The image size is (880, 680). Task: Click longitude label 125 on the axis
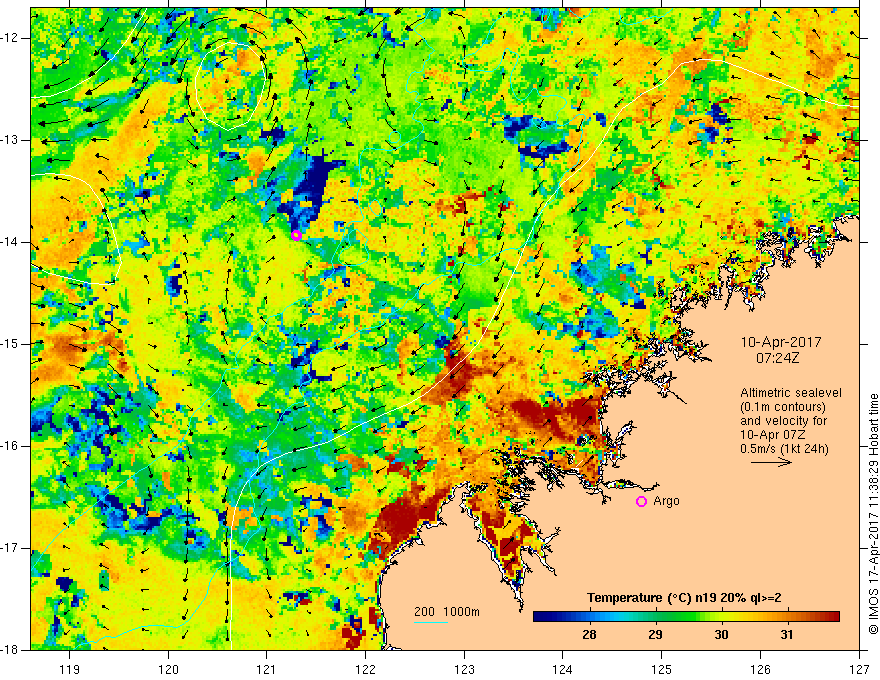pos(662,669)
